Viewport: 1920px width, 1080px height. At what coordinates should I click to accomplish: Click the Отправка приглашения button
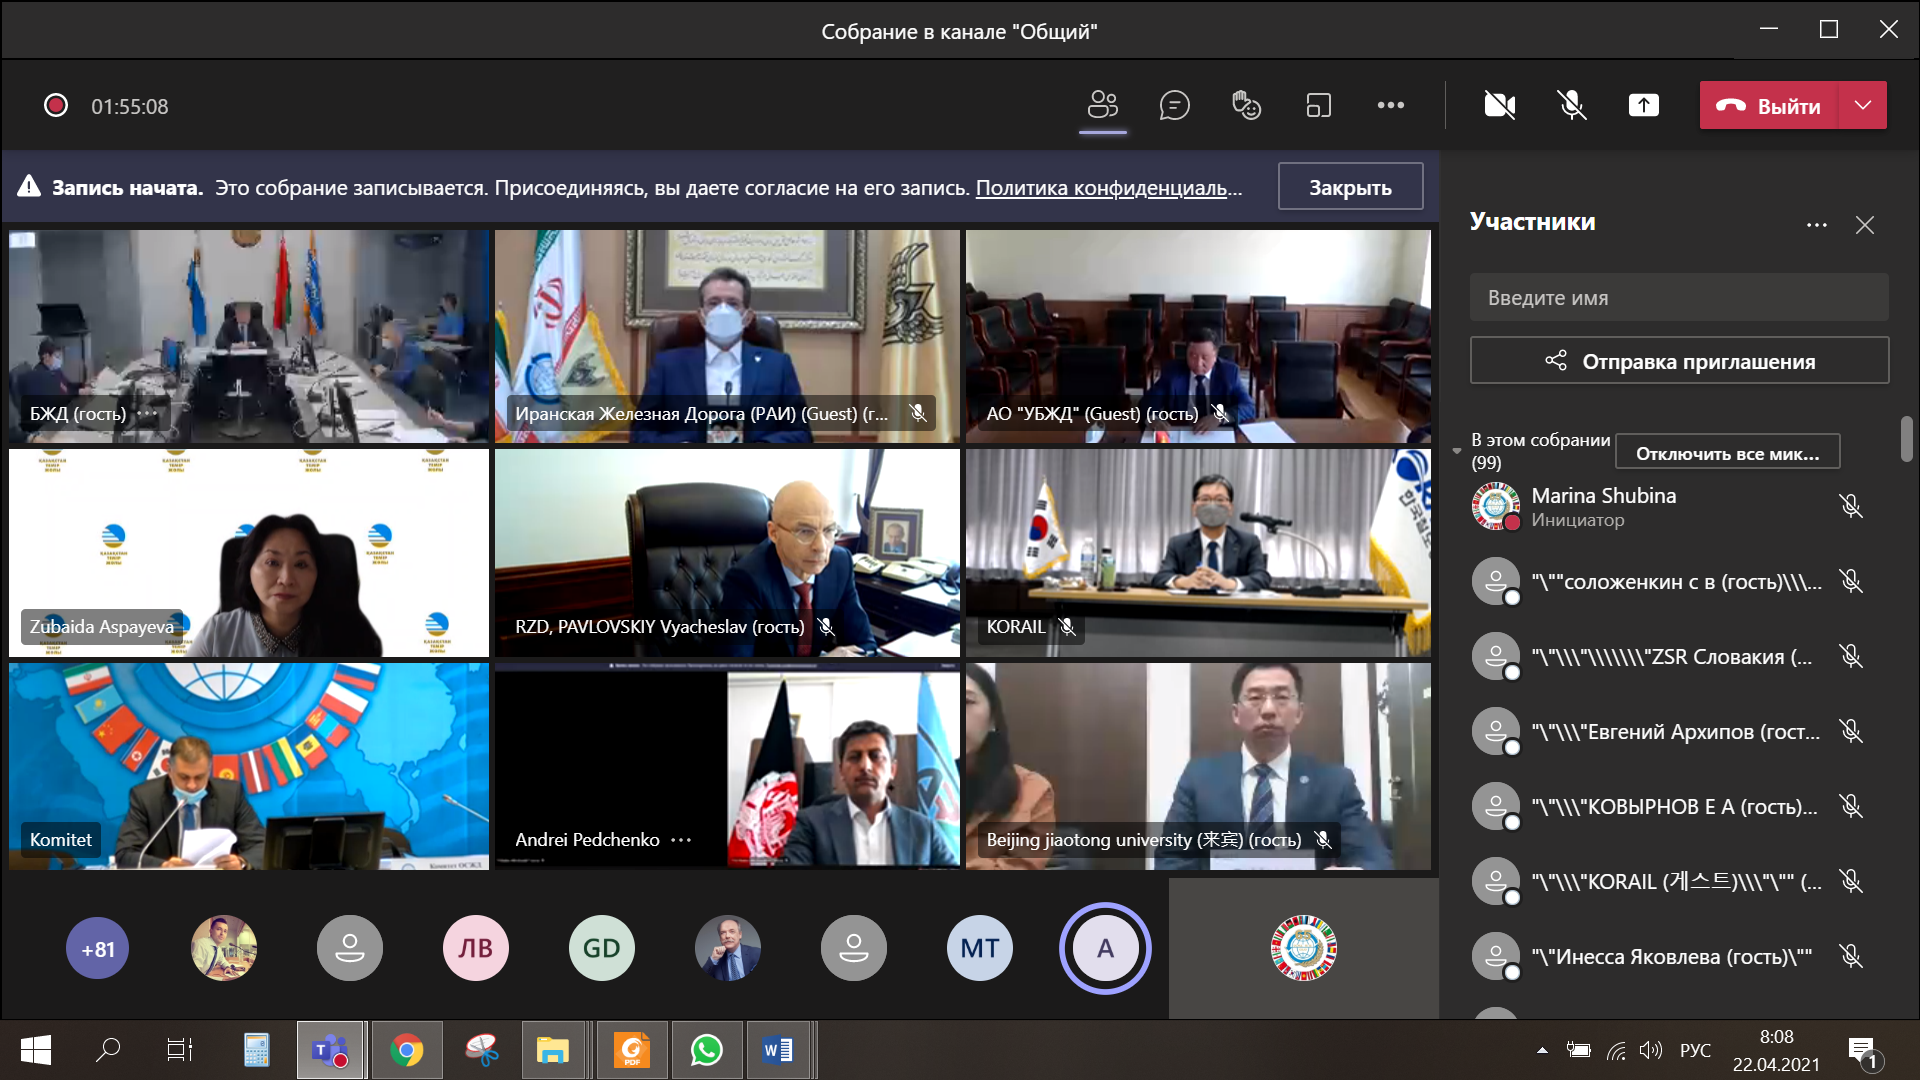pyautogui.click(x=1679, y=361)
